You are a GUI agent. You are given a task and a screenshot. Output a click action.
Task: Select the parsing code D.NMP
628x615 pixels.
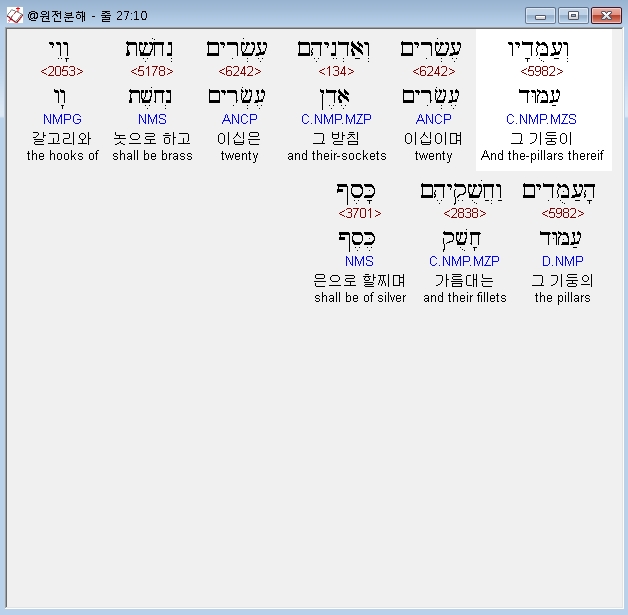pos(563,261)
